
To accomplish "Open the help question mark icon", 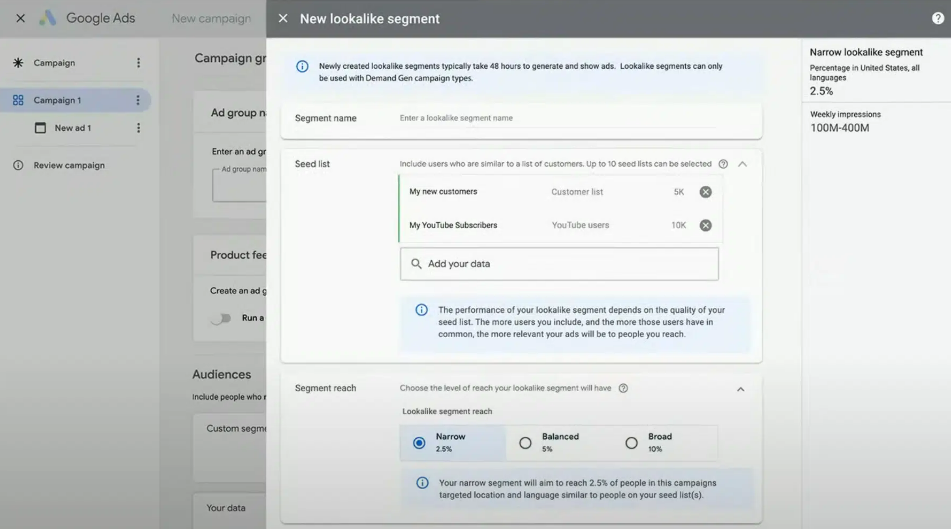I will click(x=938, y=18).
